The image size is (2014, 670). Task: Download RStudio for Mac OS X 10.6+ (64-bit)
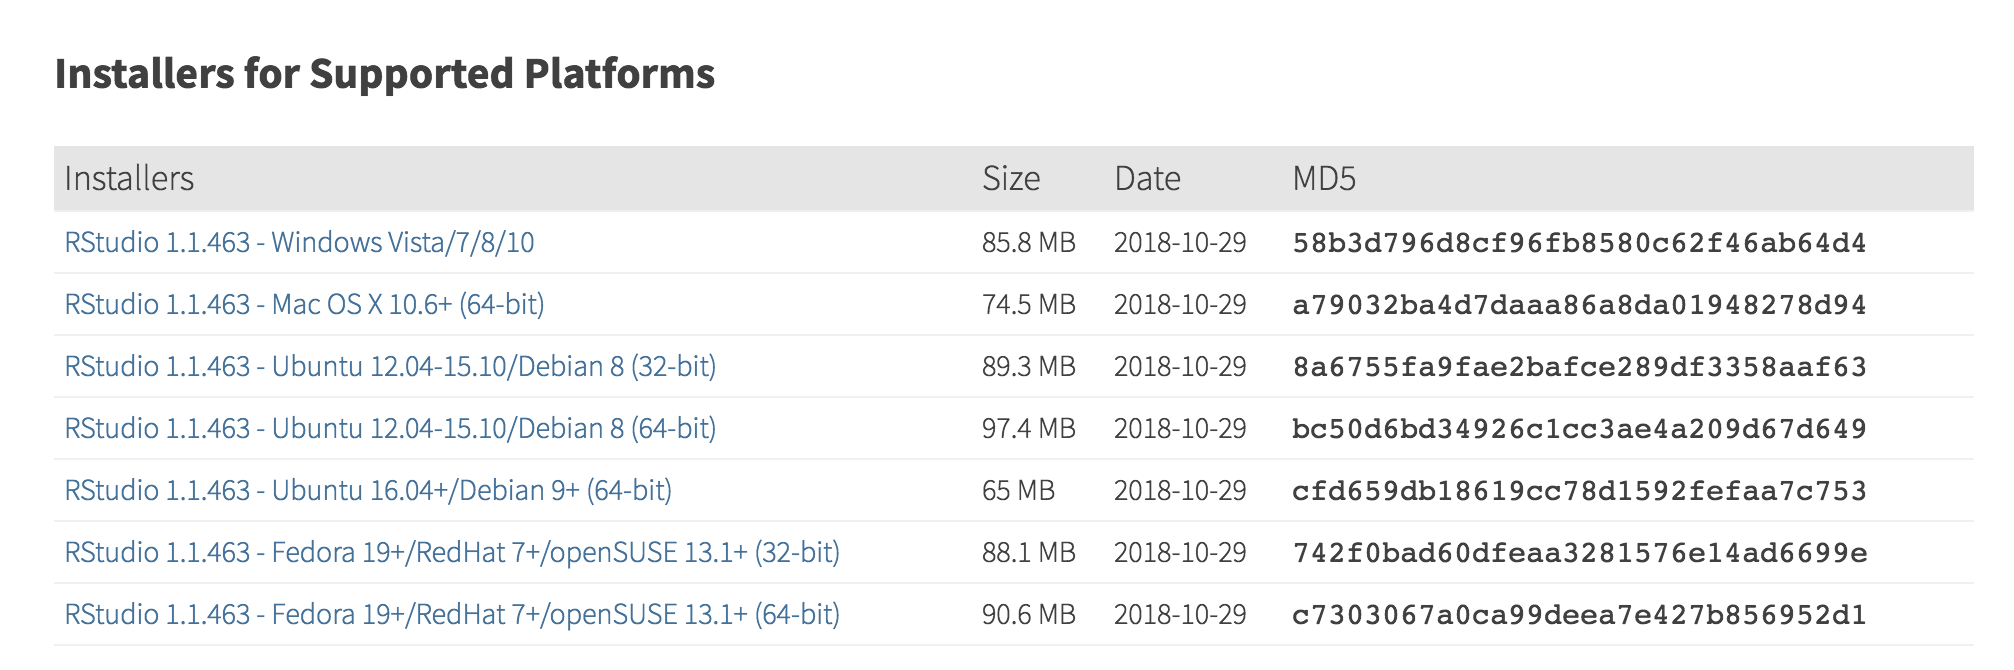304,305
